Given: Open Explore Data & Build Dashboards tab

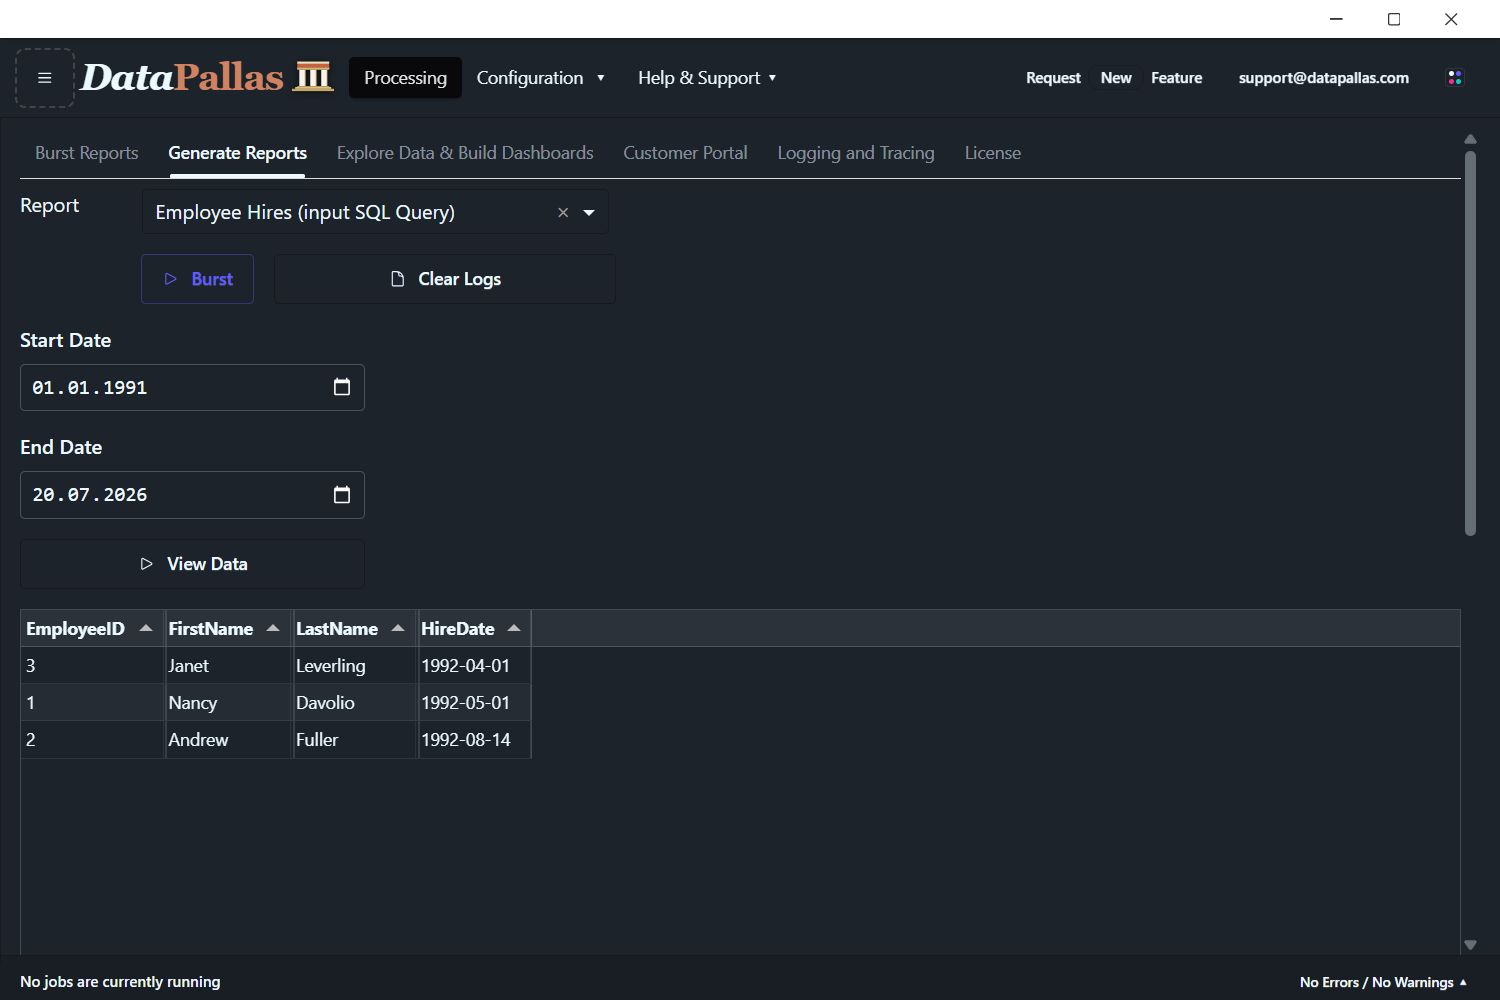Looking at the screenshot, I should [465, 153].
